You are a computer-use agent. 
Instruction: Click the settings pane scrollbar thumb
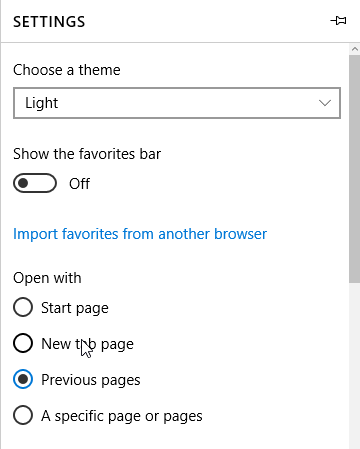[355, 169]
